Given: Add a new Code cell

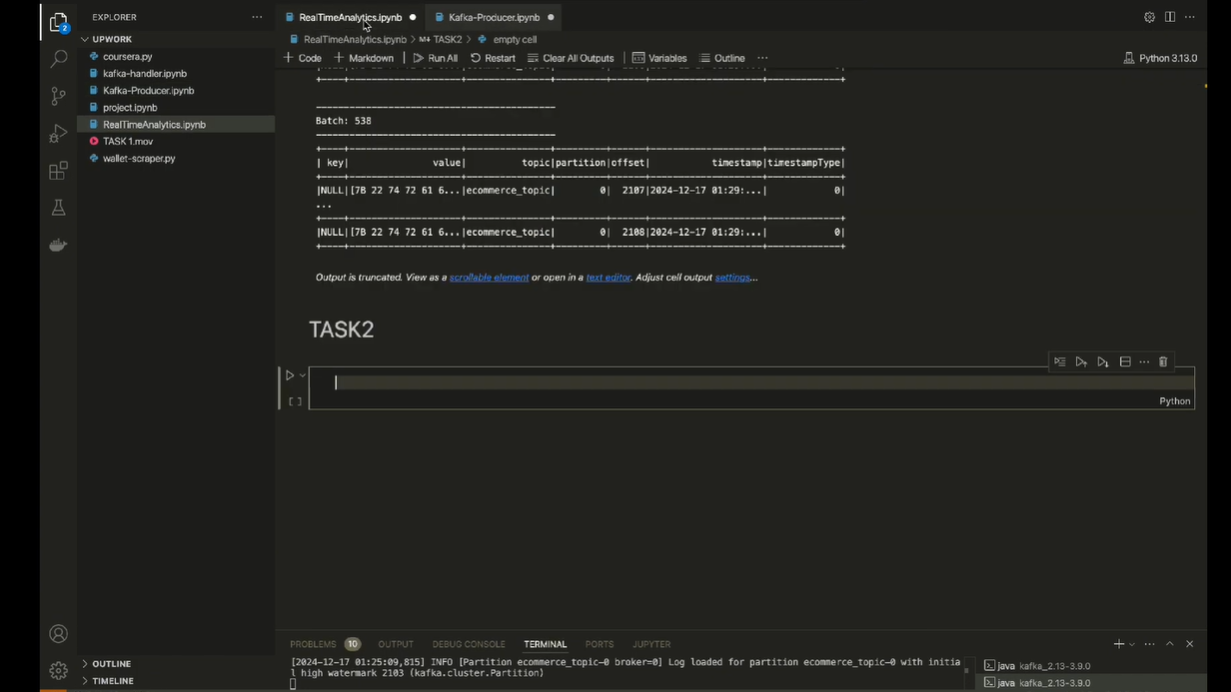Looking at the screenshot, I should [302, 58].
